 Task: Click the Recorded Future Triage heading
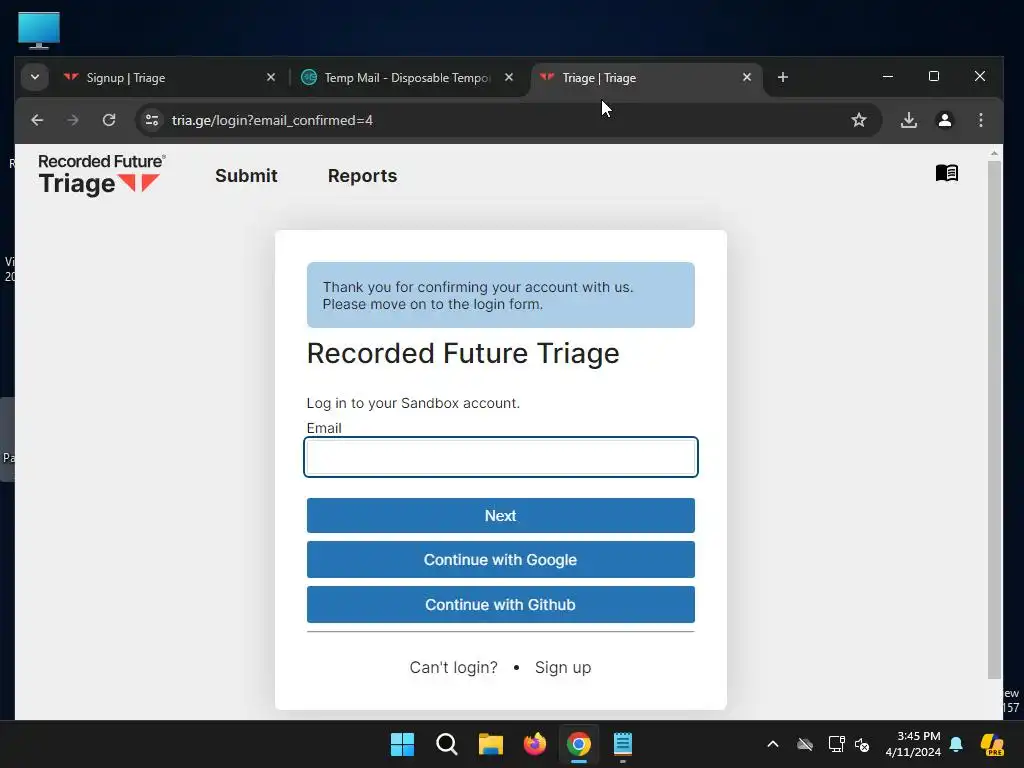[463, 353]
